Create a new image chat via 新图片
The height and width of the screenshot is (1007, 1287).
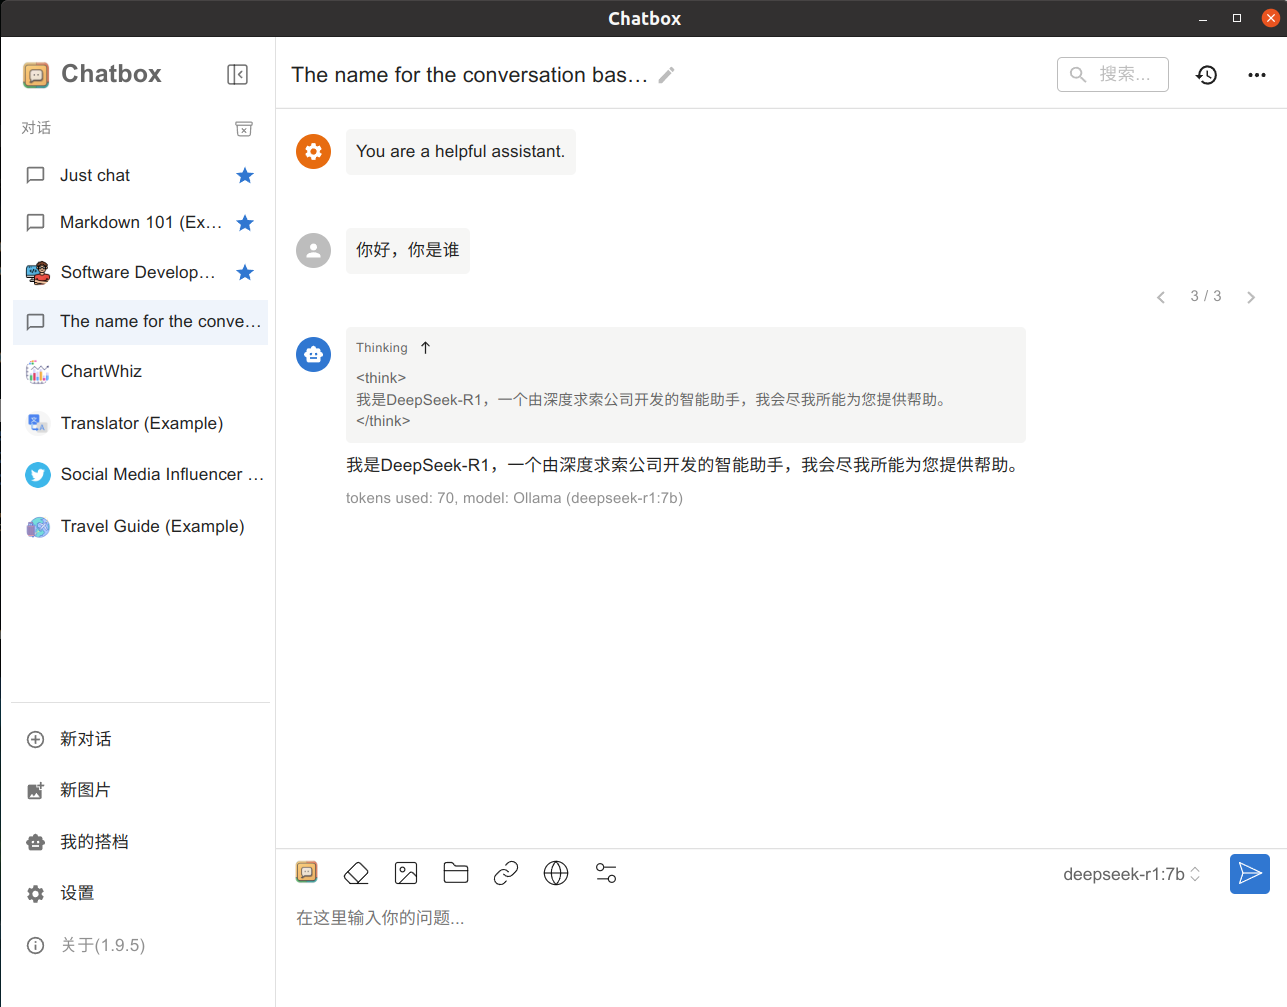[x=140, y=790]
